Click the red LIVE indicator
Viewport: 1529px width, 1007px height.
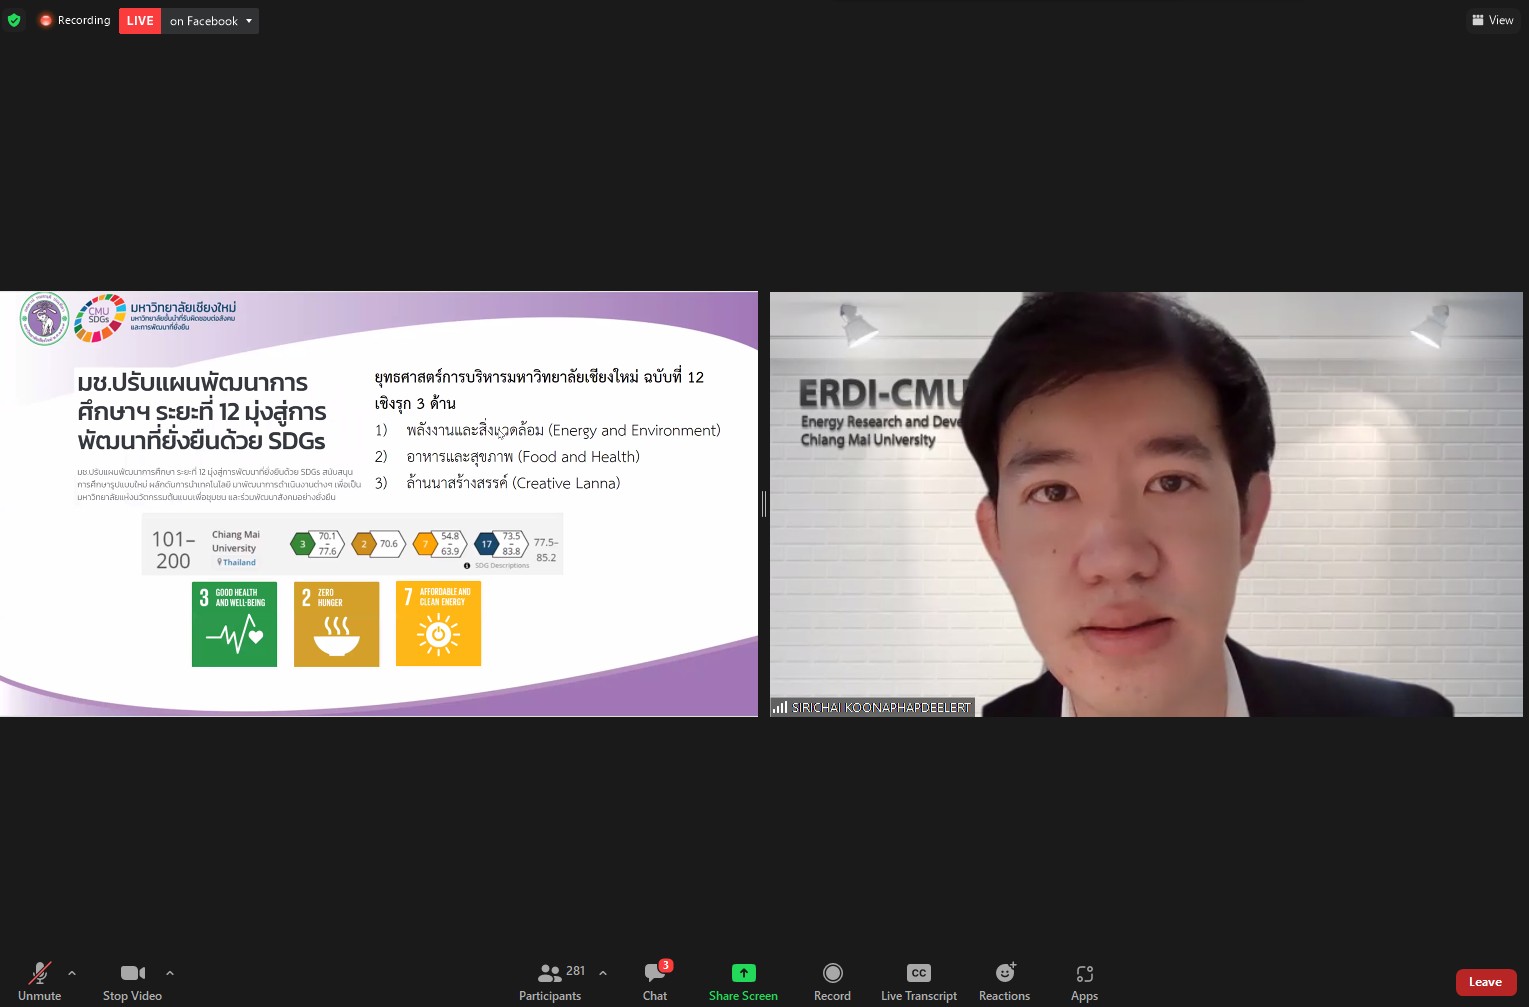point(140,21)
